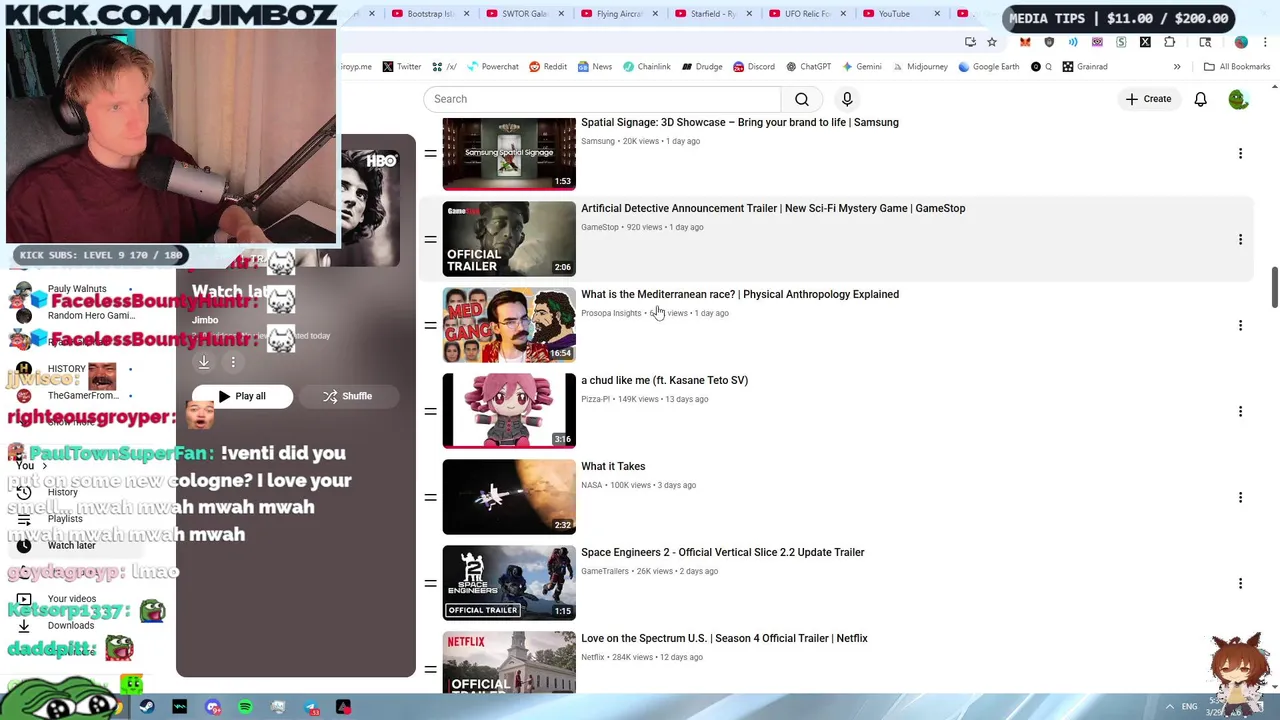Open the Artificial Detective trailer thumbnail
This screenshot has height=720, width=1280.
pos(509,239)
